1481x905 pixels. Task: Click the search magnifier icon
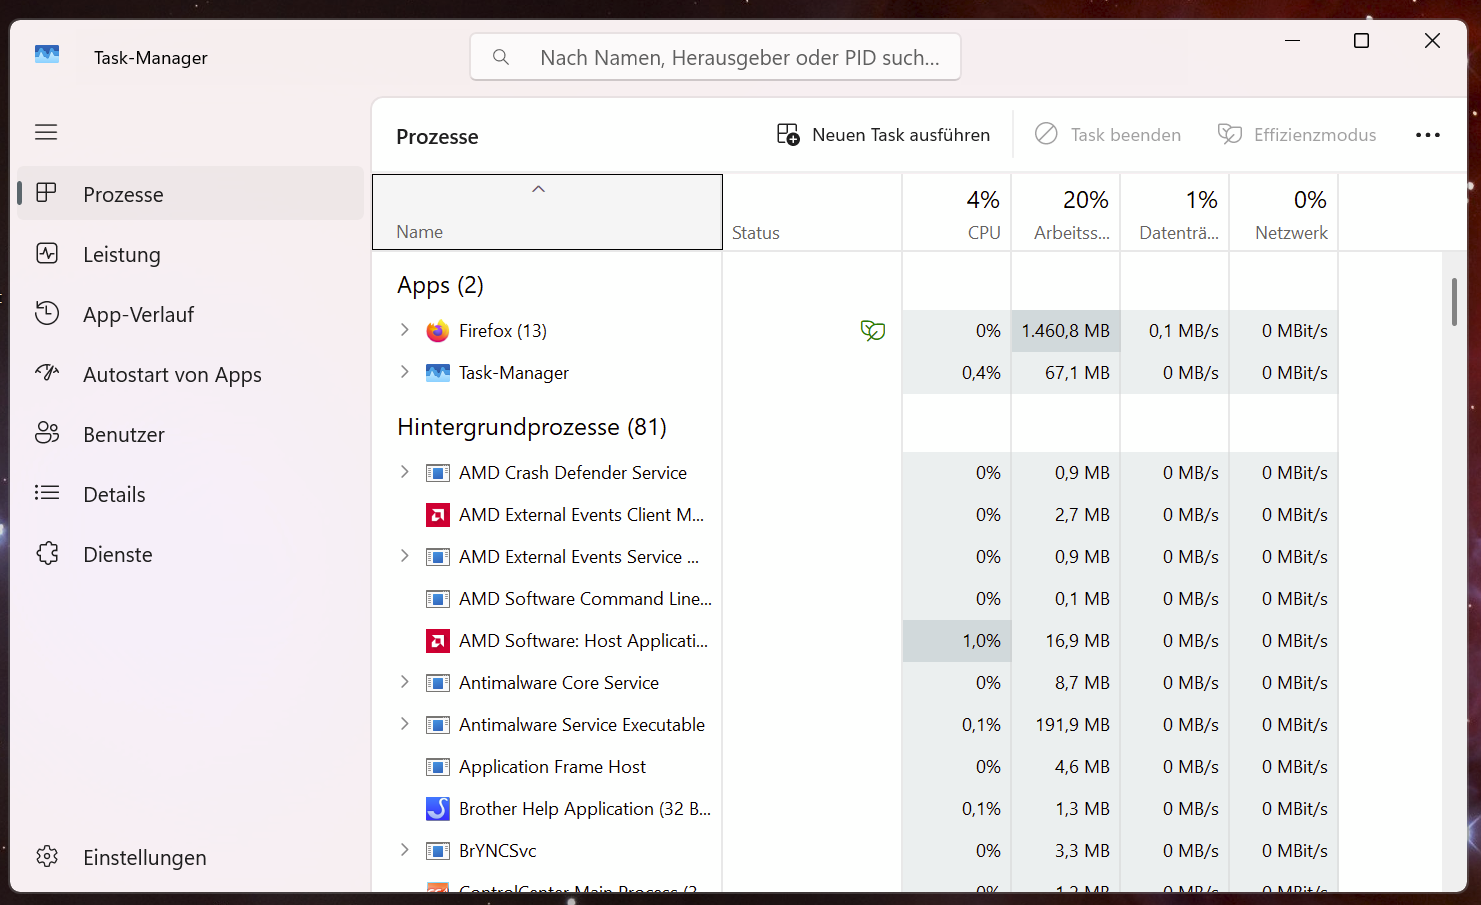pyautogui.click(x=501, y=57)
